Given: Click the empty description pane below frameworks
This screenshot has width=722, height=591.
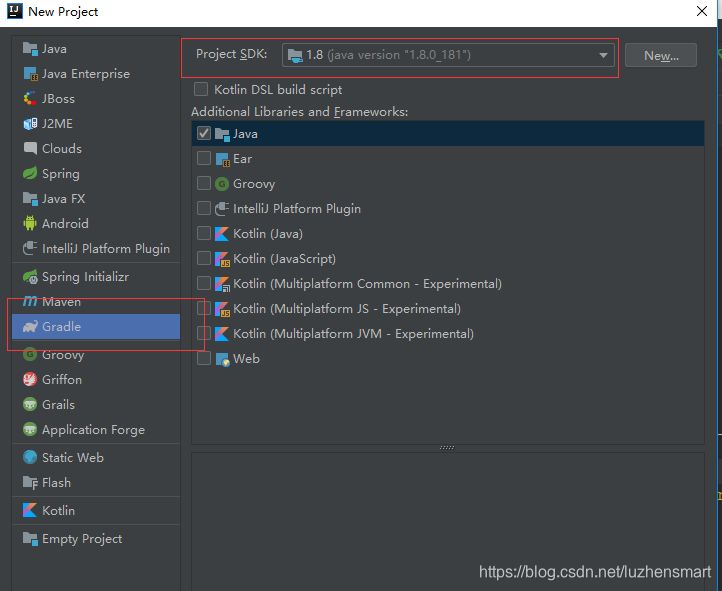Looking at the screenshot, I should click(448, 521).
